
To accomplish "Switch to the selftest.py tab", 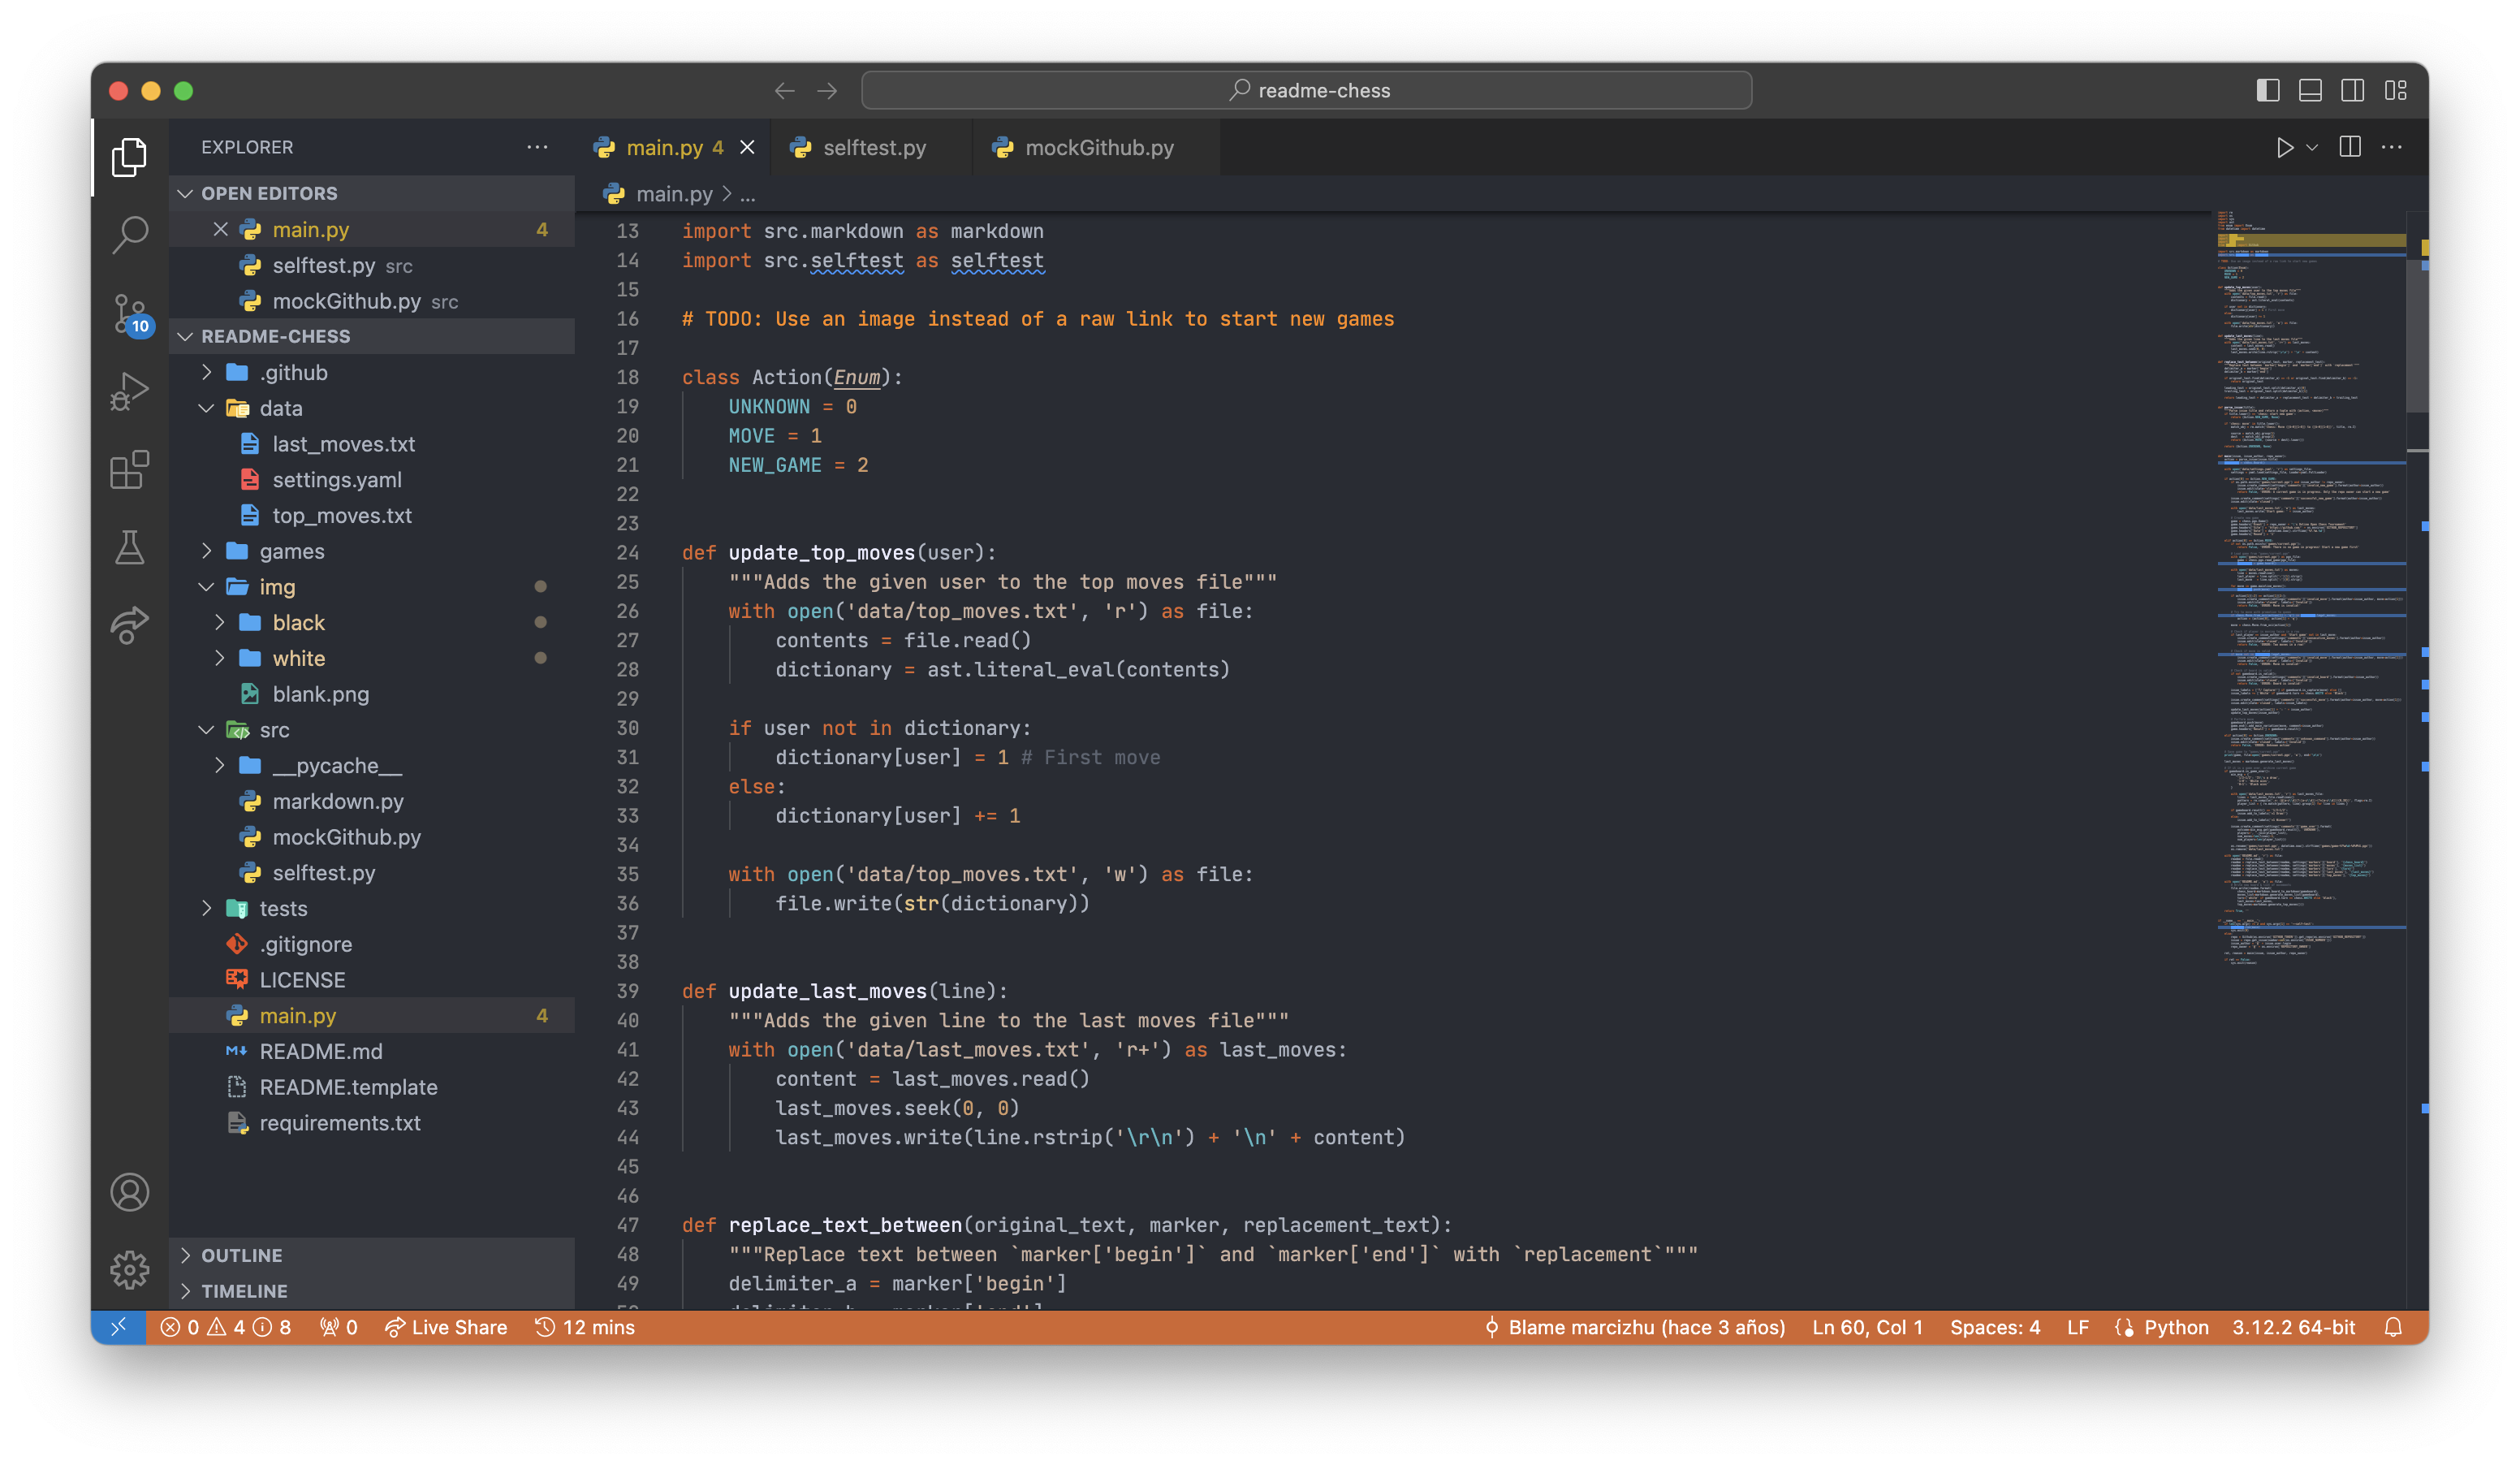I will click(x=873, y=148).
